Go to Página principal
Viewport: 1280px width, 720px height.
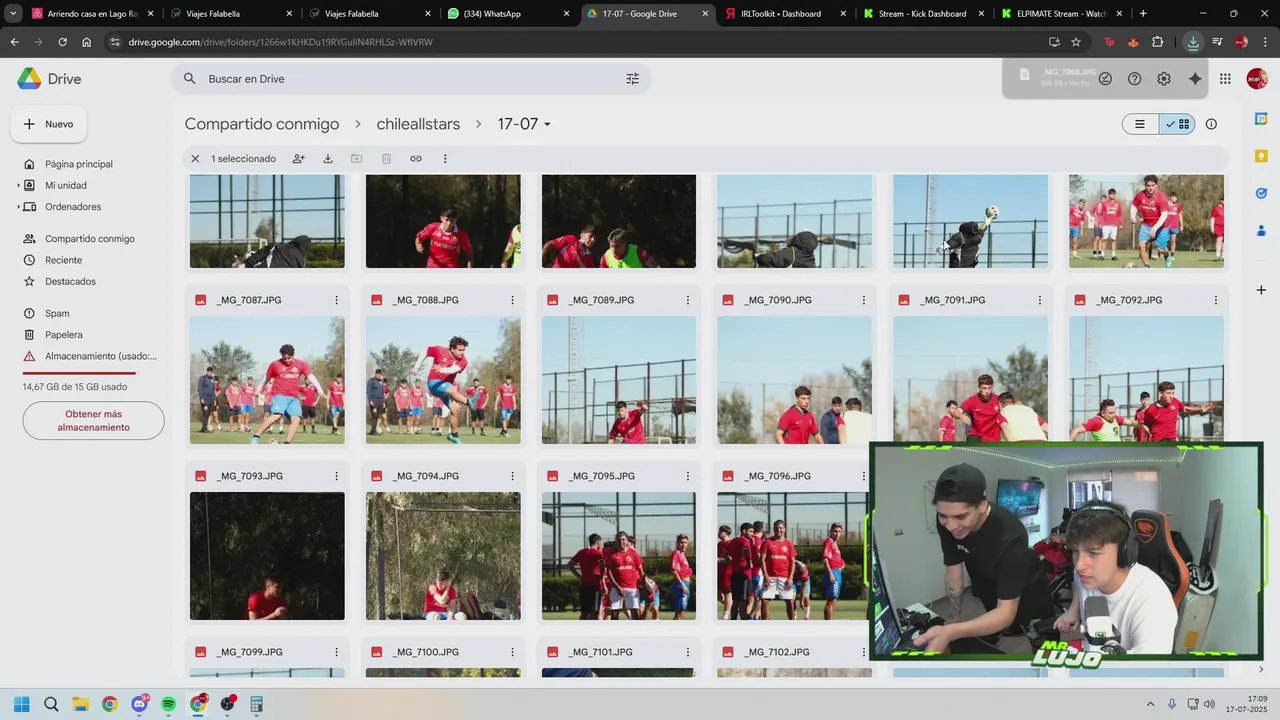point(79,164)
